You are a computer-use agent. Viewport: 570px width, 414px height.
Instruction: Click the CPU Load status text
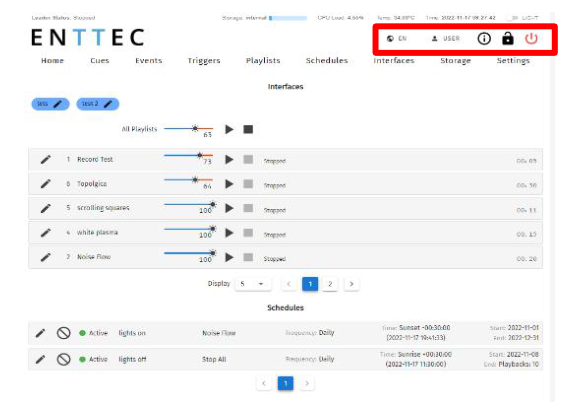click(x=340, y=18)
